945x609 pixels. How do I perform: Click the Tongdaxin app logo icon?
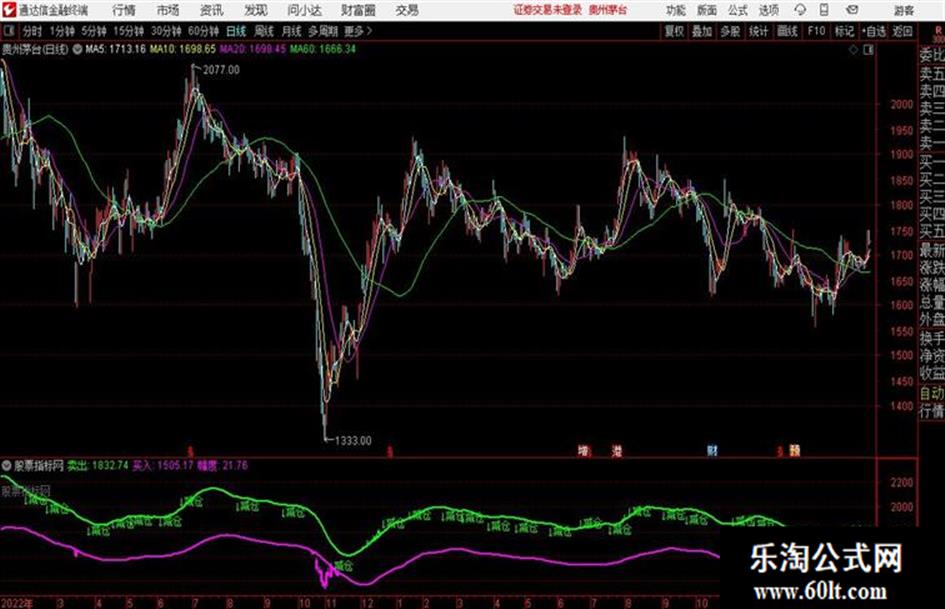tap(8, 10)
